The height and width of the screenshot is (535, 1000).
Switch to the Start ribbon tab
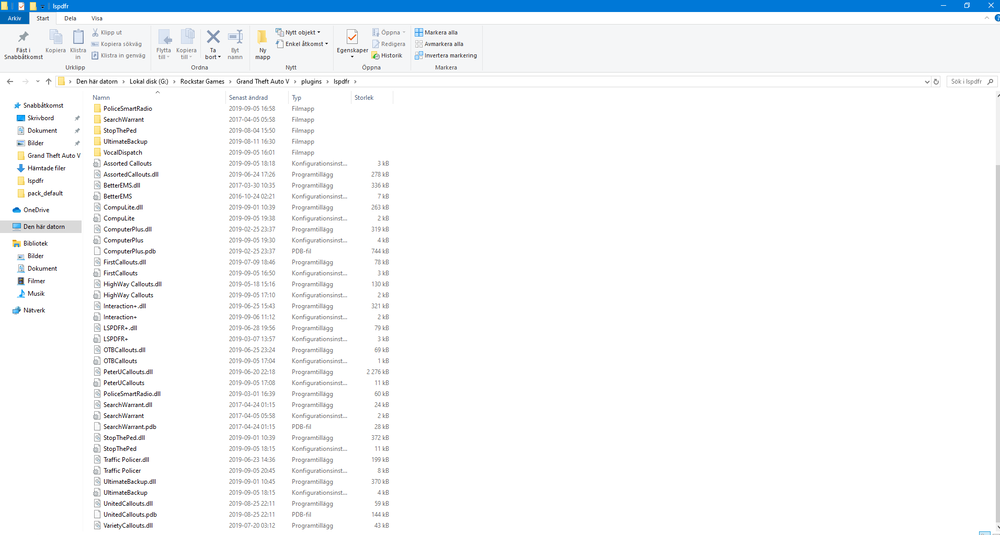[43, 18]
